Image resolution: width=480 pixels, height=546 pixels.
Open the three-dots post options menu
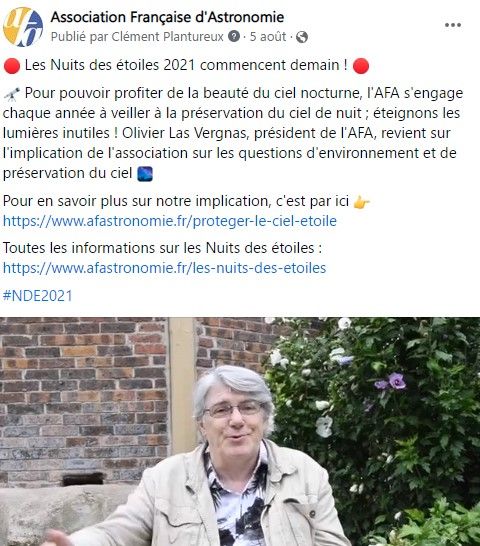[453, 25]
